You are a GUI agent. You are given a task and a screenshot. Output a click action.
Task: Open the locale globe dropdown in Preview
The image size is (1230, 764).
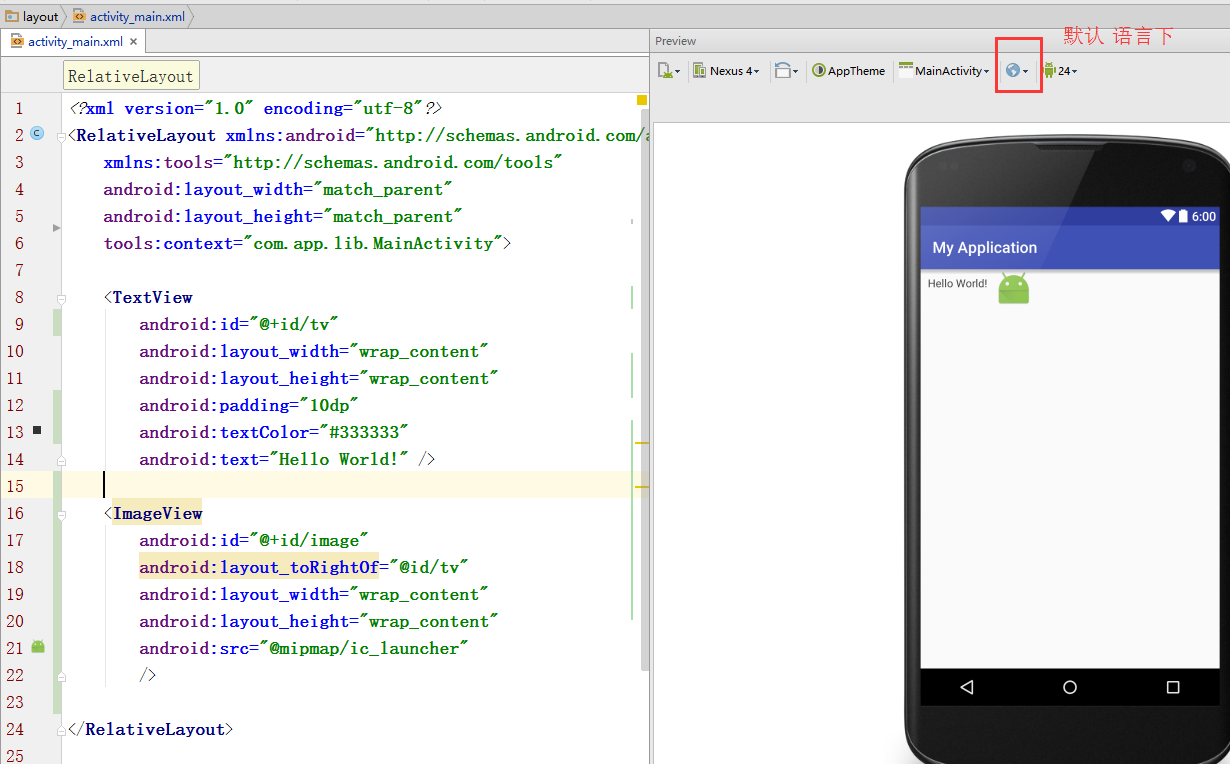1017,71
